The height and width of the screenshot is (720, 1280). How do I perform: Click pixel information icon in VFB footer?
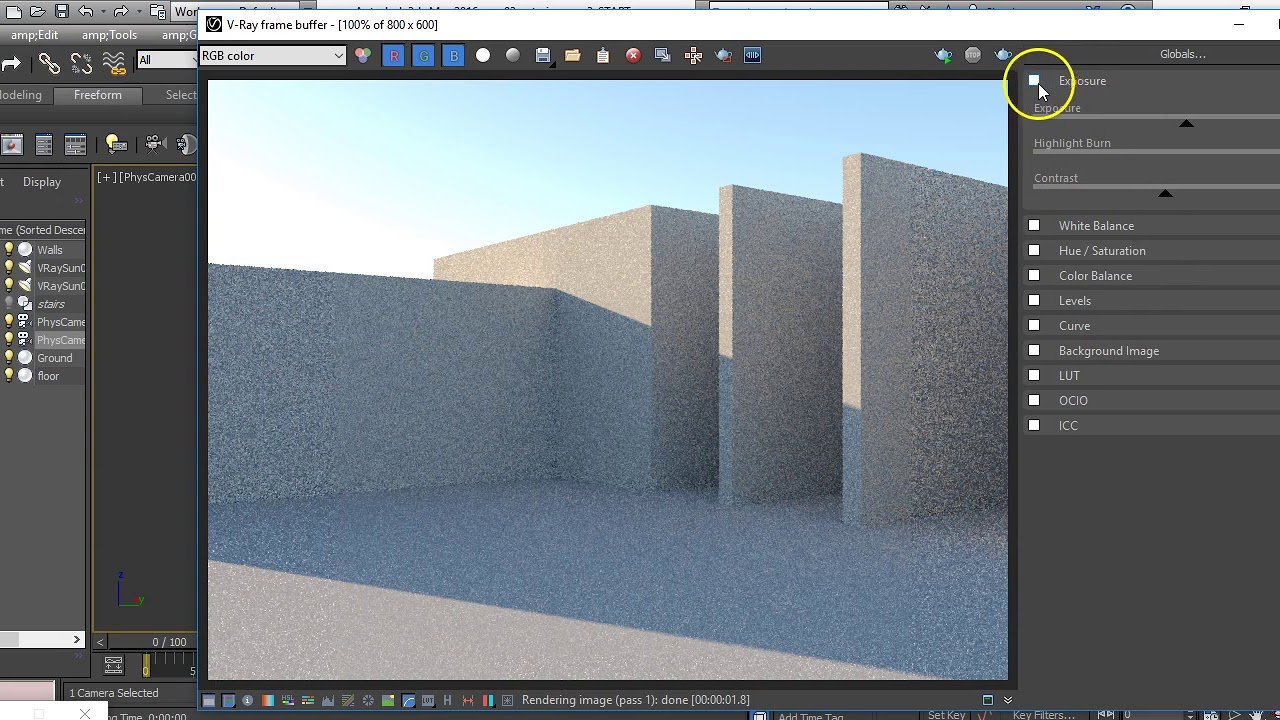click(x=248, y=700)
